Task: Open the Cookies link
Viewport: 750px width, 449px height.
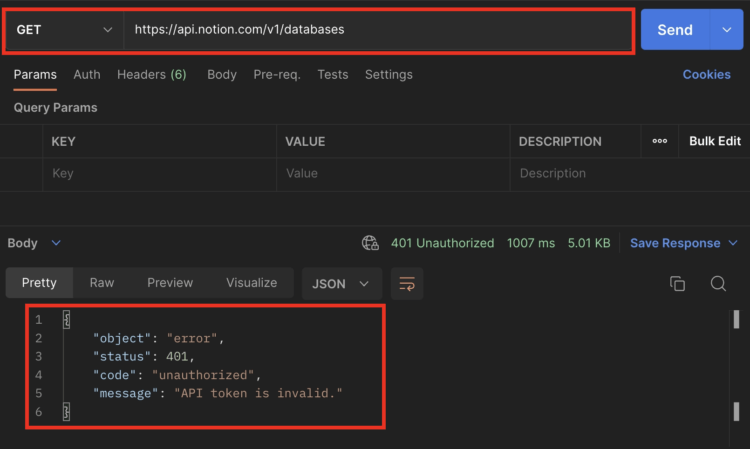Action: tap(706, 74)
